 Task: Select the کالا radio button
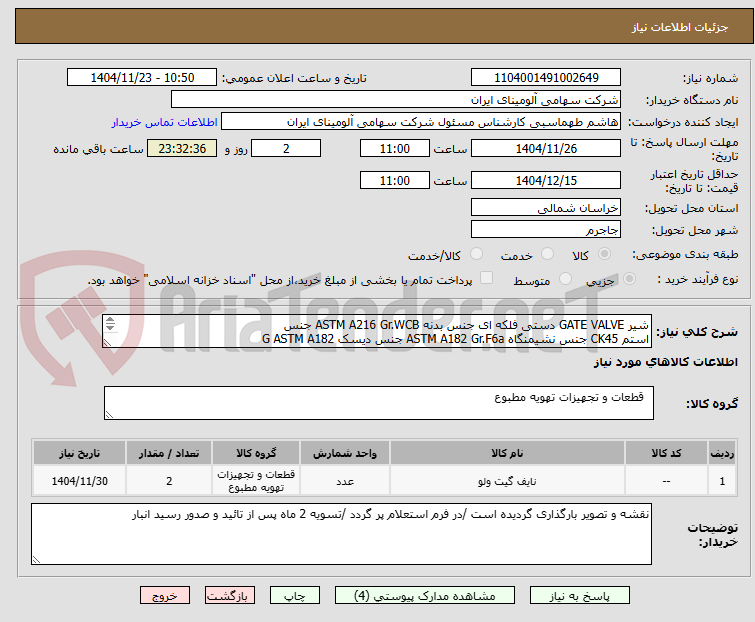(x=604, y=254)
